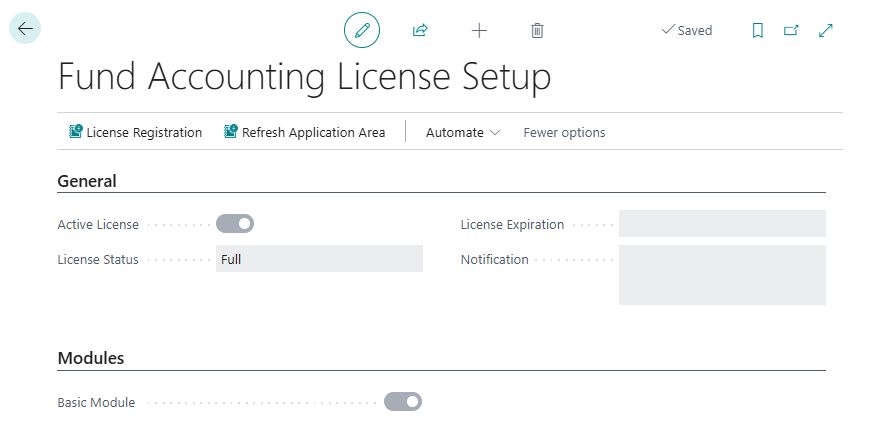
Task: Click the Refresh Application Area action
Action: click(x=305, y=132)
